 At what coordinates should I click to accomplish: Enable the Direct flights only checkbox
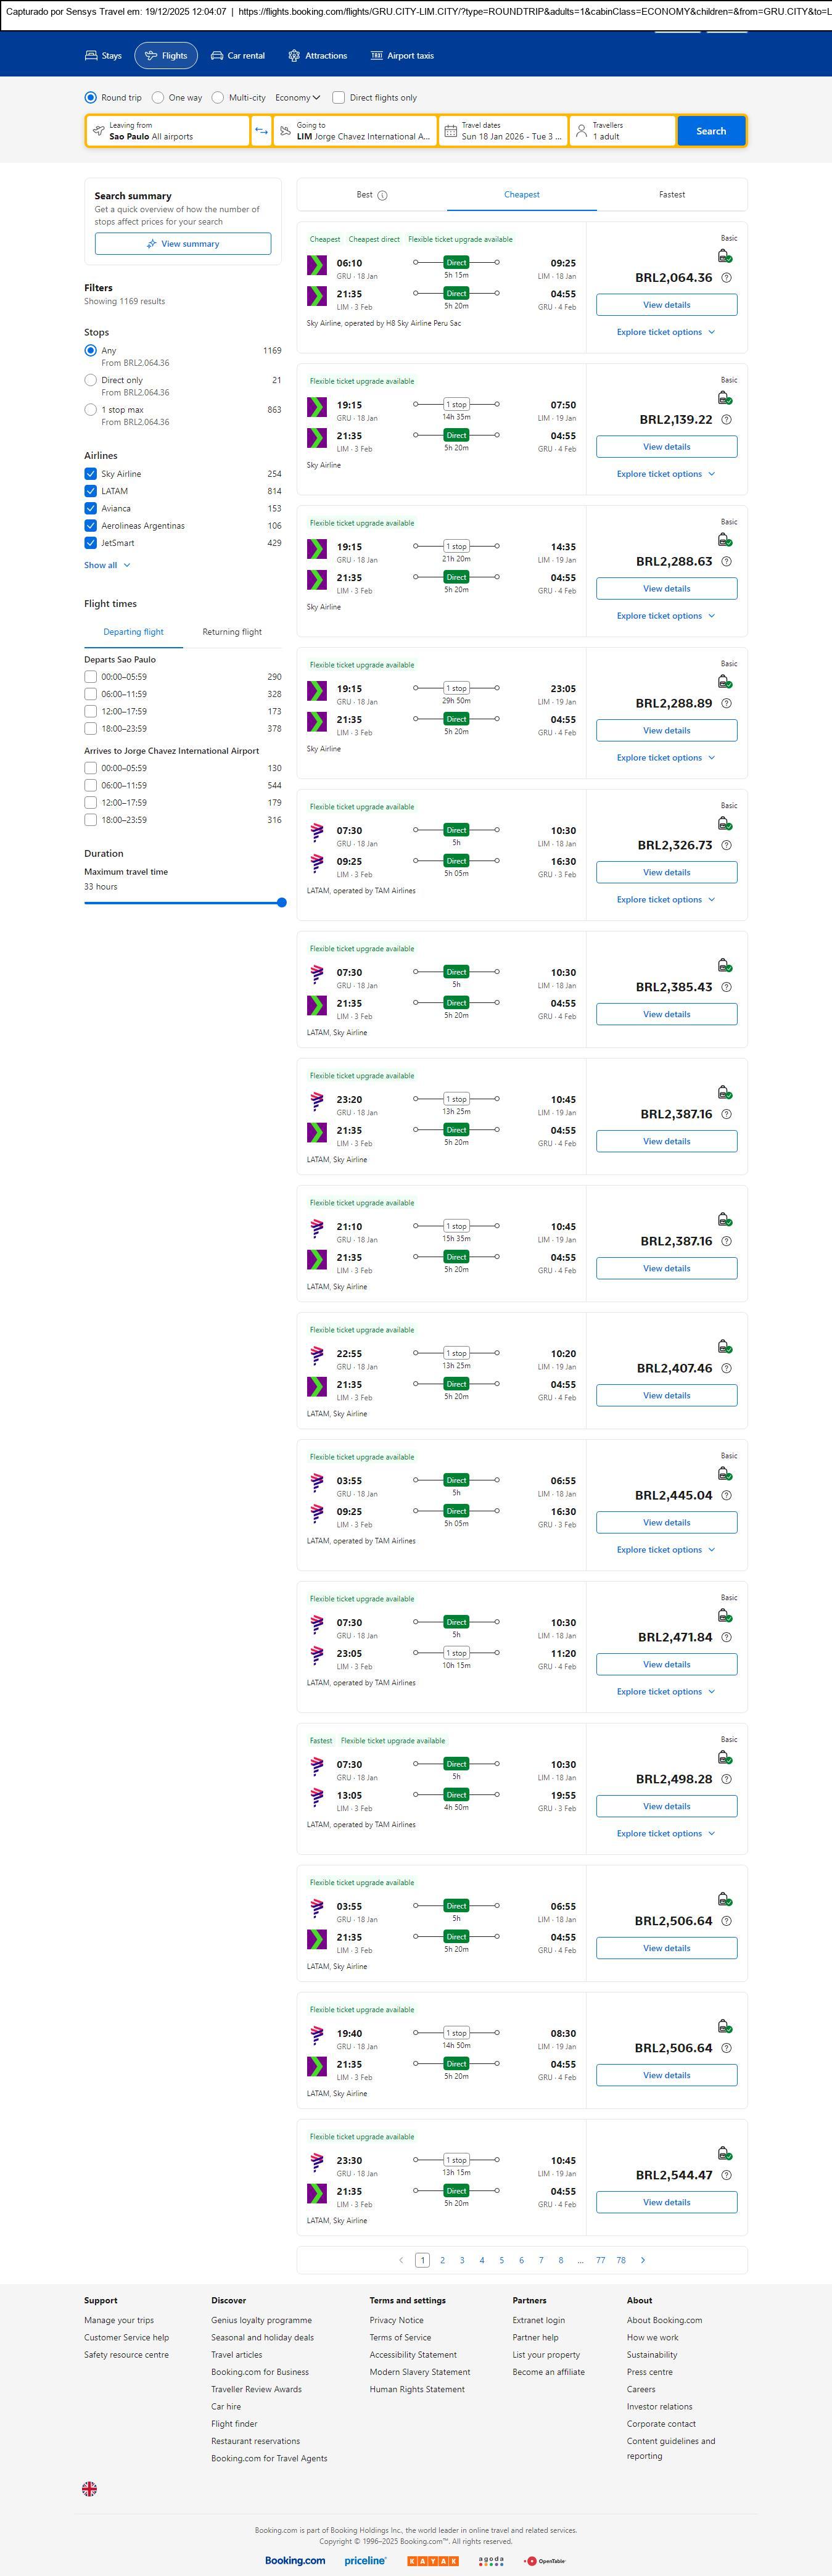click(339, 98)
